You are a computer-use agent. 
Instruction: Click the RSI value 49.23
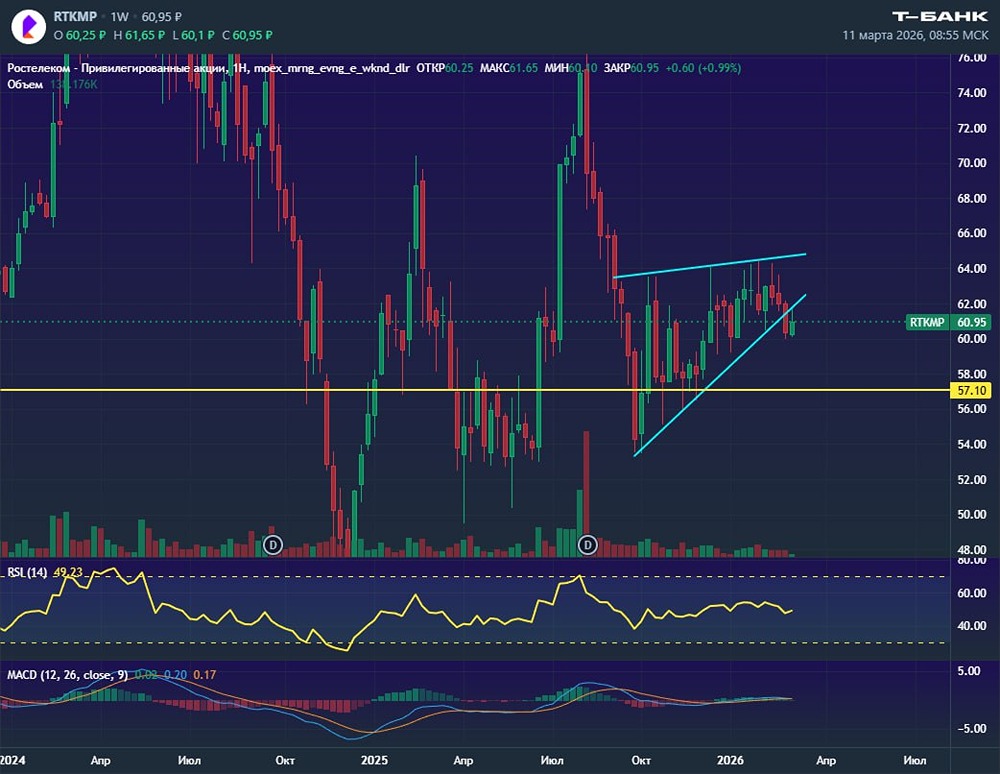click(68, 573)
